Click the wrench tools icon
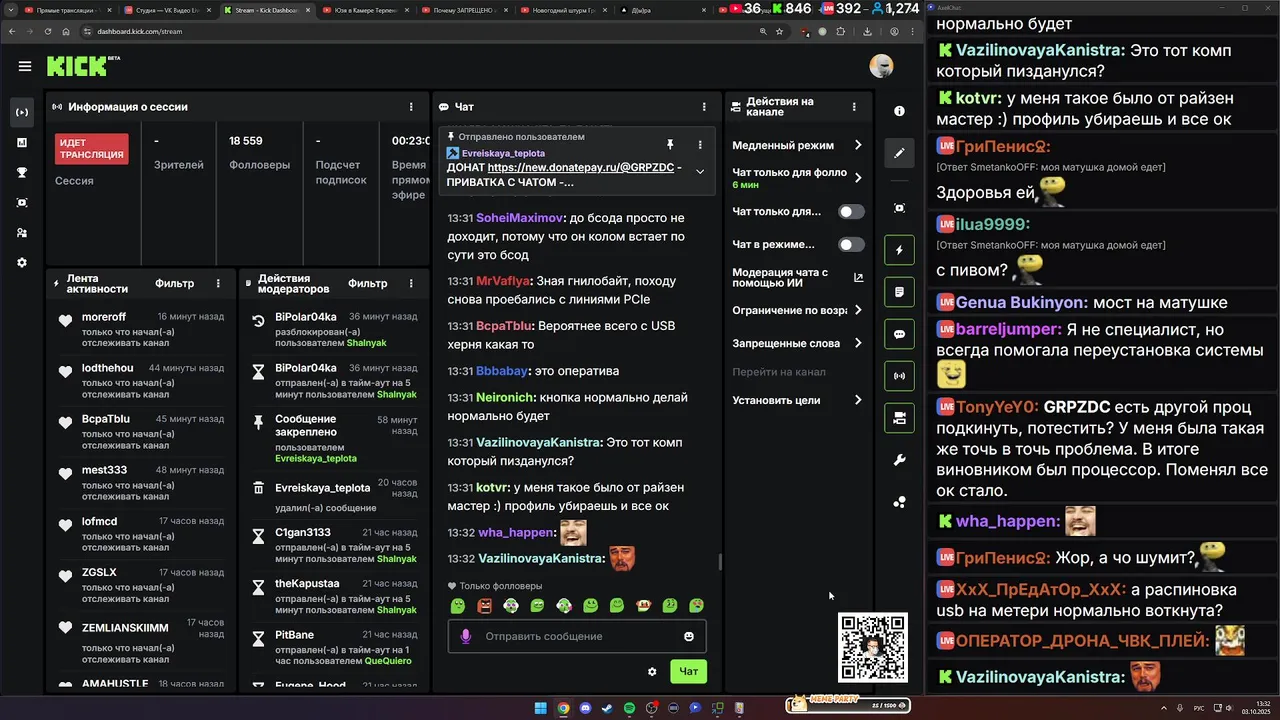This screenshot has width=1280, height=720. (899, 460)
